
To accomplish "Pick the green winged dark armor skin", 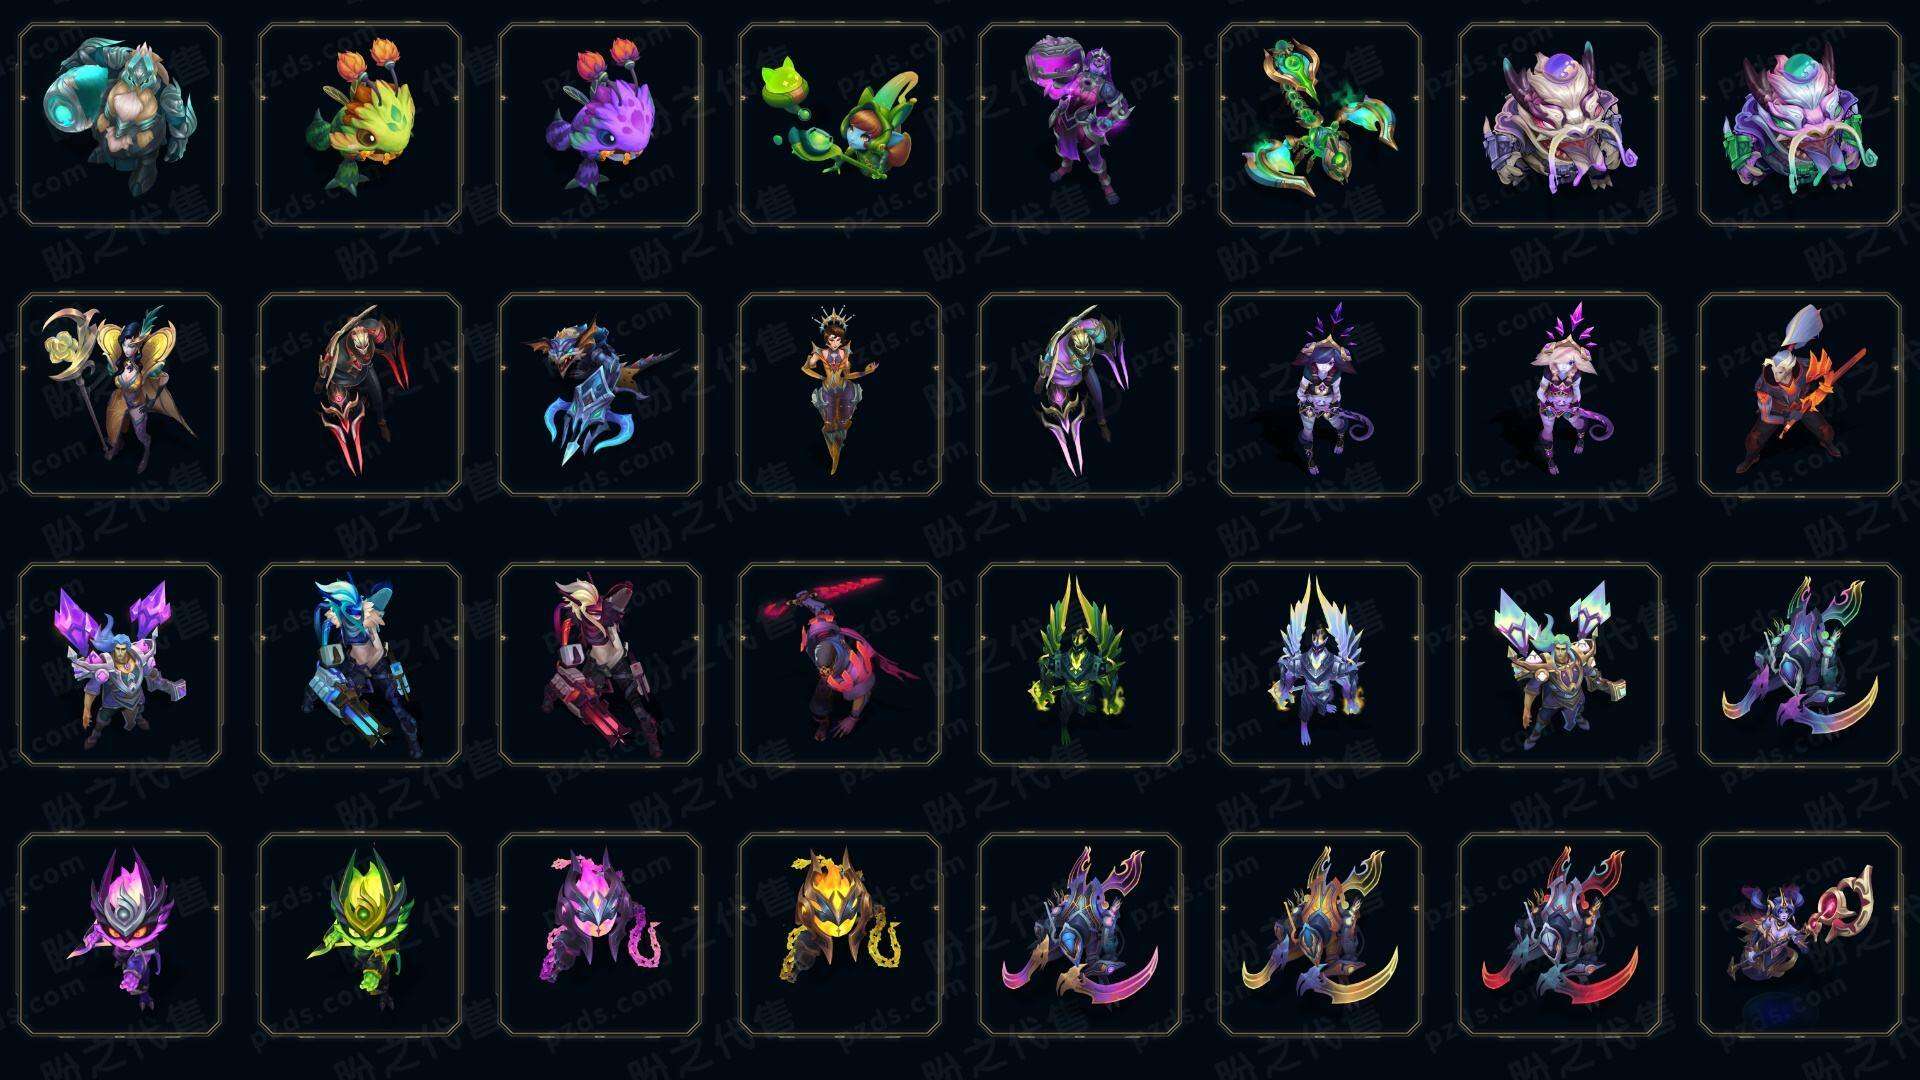I will (1080, 664).
